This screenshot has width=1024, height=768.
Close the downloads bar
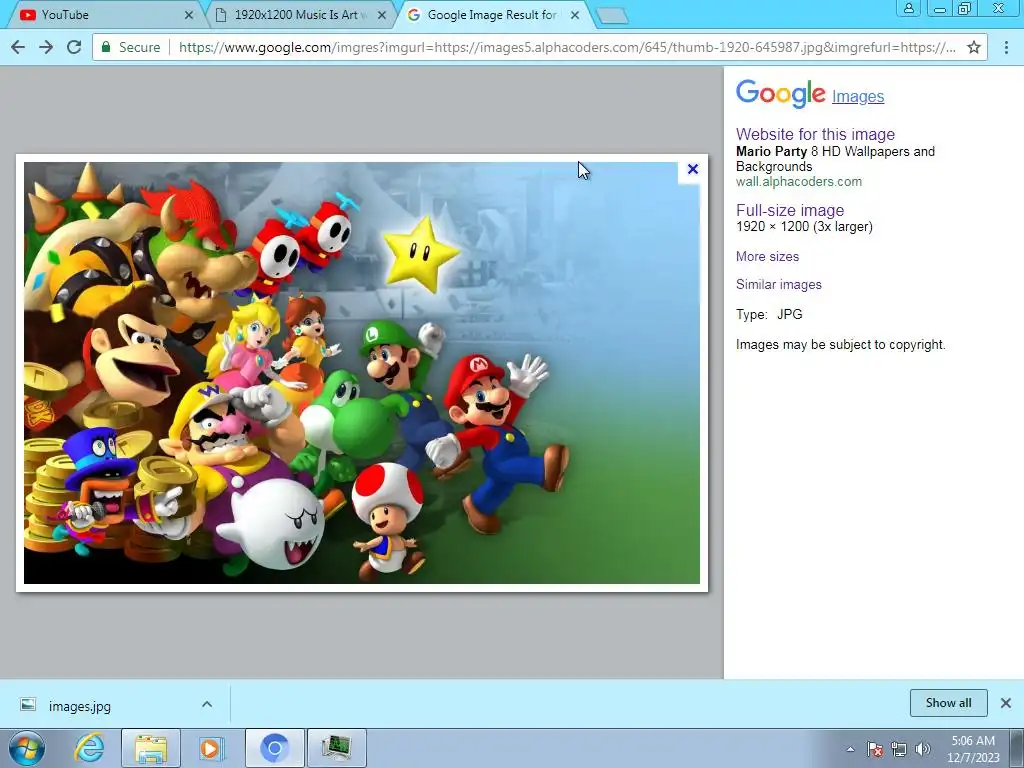point(1006,703)
